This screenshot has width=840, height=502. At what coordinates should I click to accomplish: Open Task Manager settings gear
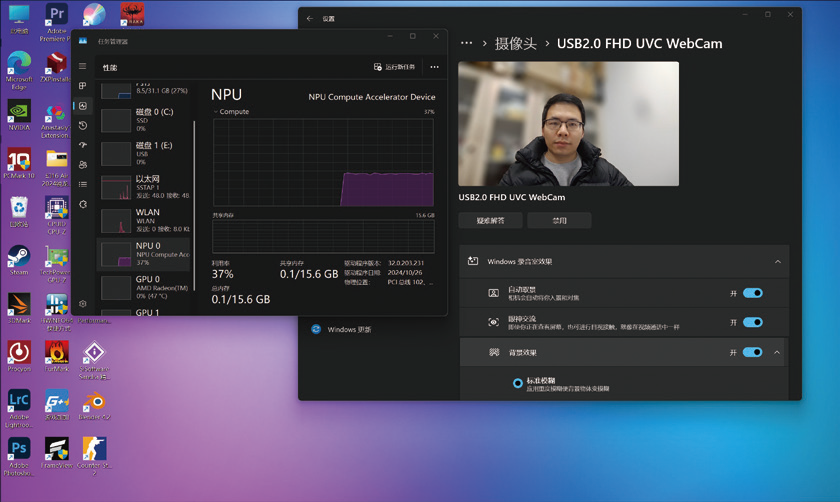pyautogui.click(x=82, y=304)
